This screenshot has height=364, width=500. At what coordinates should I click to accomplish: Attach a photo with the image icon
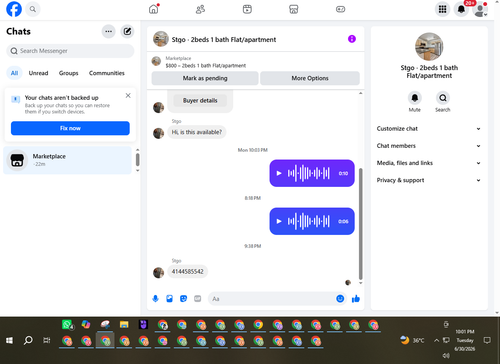pos(169,299)
